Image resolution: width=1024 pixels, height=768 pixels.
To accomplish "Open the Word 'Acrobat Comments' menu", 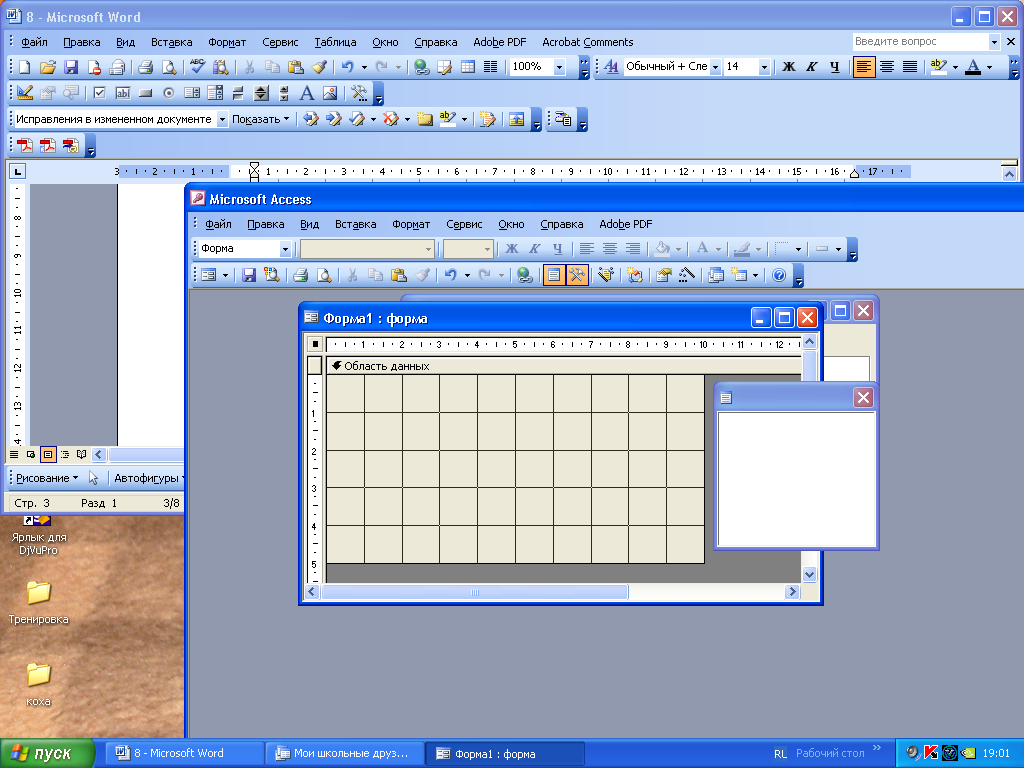I will click(x=587, y=42).
